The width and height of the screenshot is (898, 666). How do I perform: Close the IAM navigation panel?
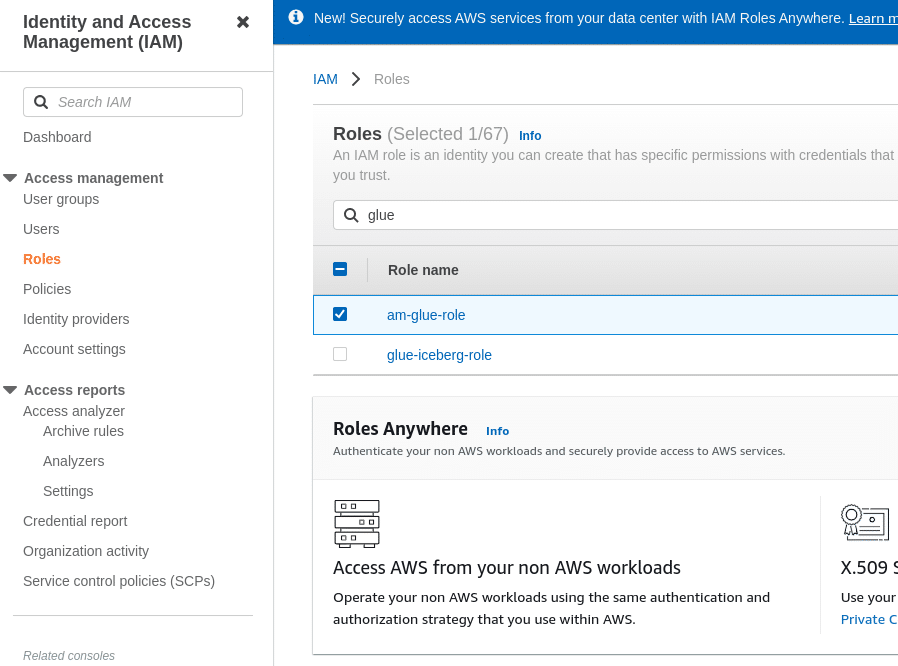coord(243,22)
